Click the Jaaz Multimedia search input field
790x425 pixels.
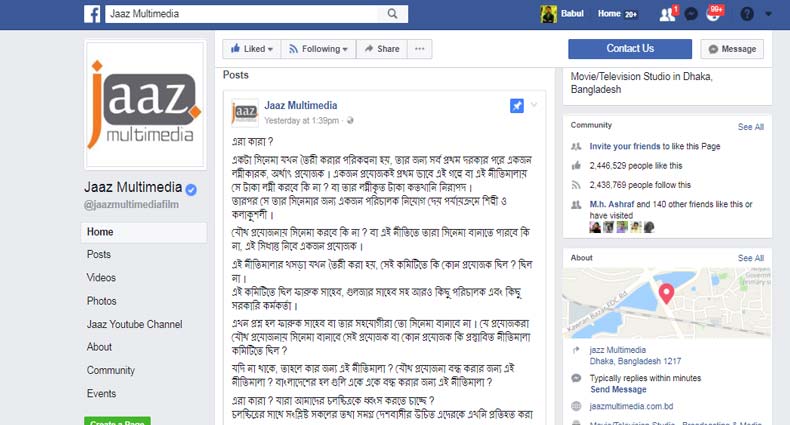click(242, 14)
